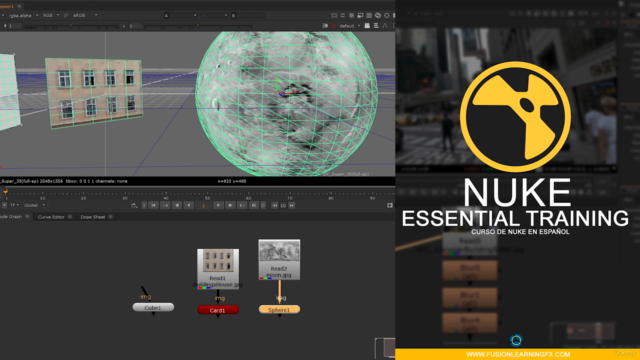This screenshot has height=360, width=640.
Task: Toggle the gamma Y button
Action: tap(124, 26)
